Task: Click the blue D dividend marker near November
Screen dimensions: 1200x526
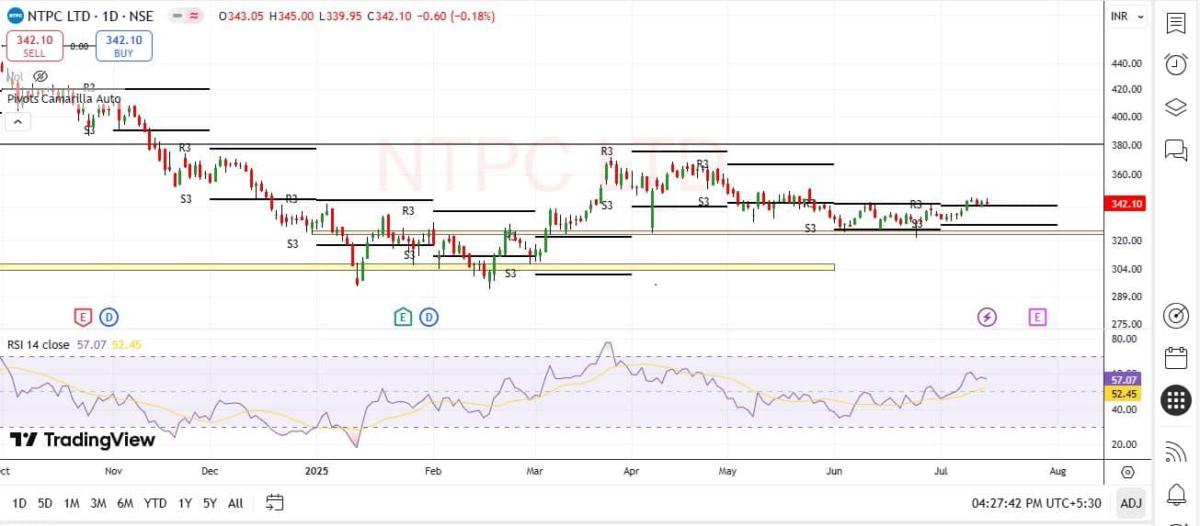Action: (x=108, y=317)
